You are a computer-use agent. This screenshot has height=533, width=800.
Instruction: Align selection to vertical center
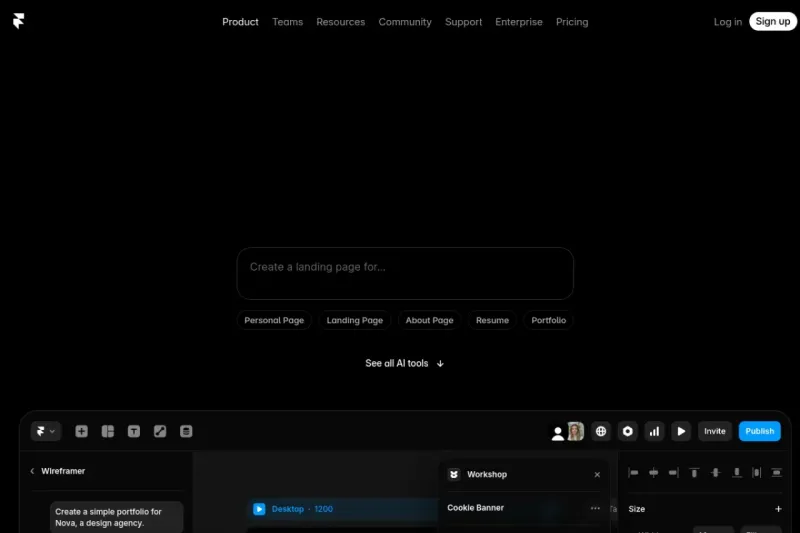tap(715, 473)
